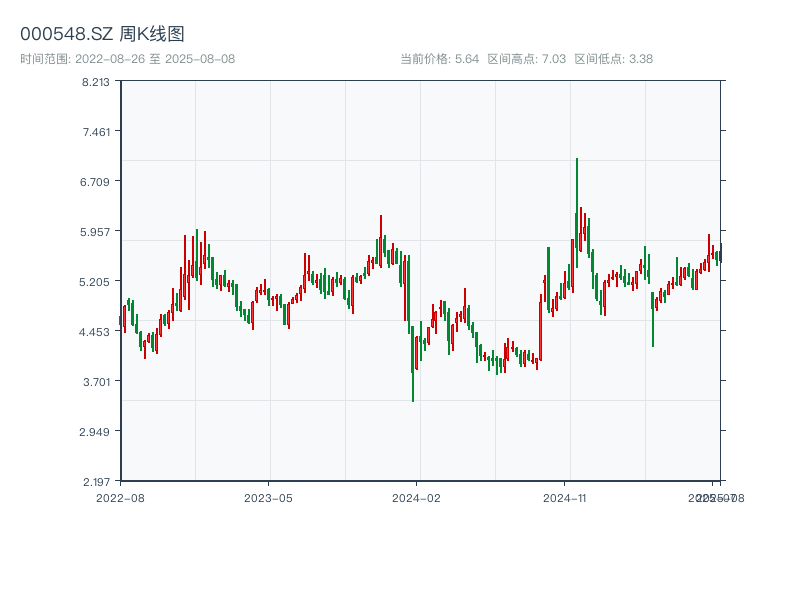Click the 当前价格 5.64 label

439,59
